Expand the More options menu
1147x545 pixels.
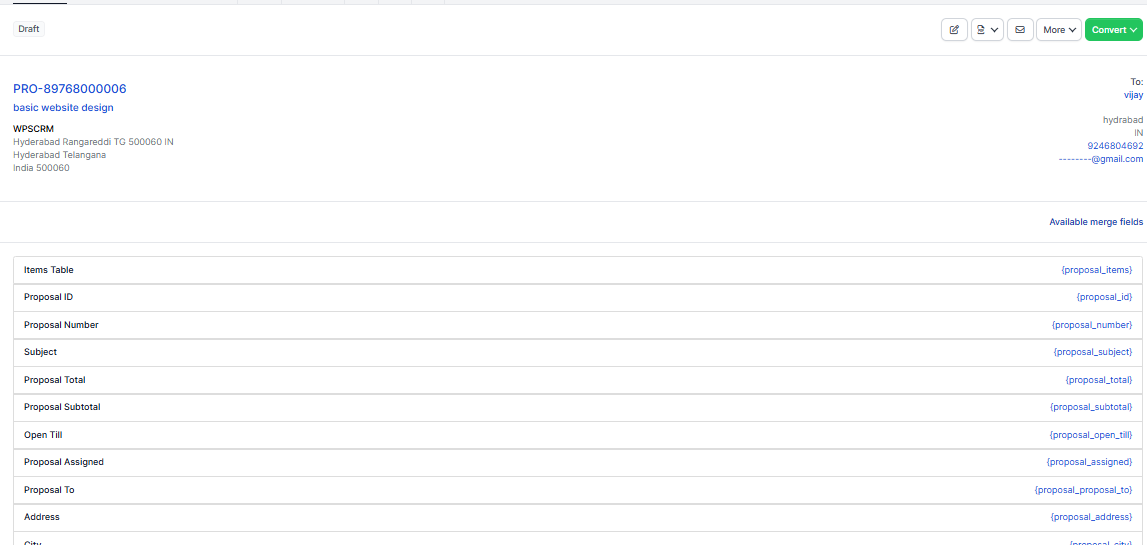pos(1059,30)
